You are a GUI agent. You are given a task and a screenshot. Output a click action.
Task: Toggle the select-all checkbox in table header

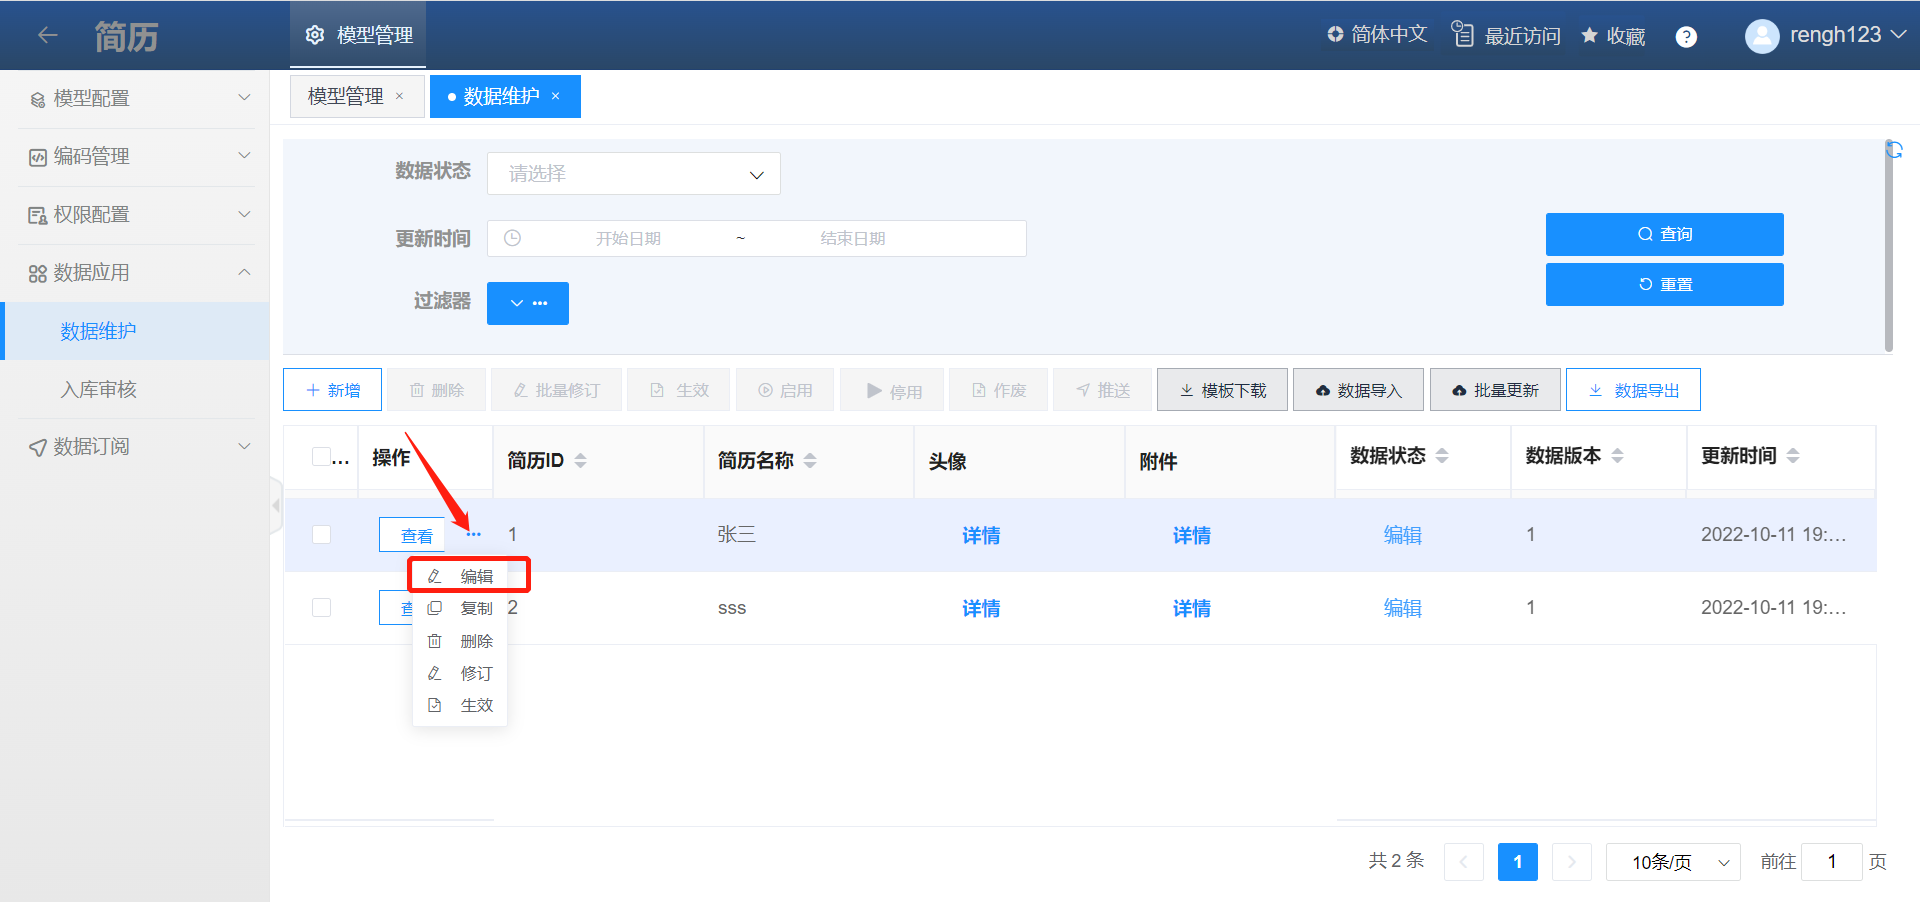click(x=321, y=457)
